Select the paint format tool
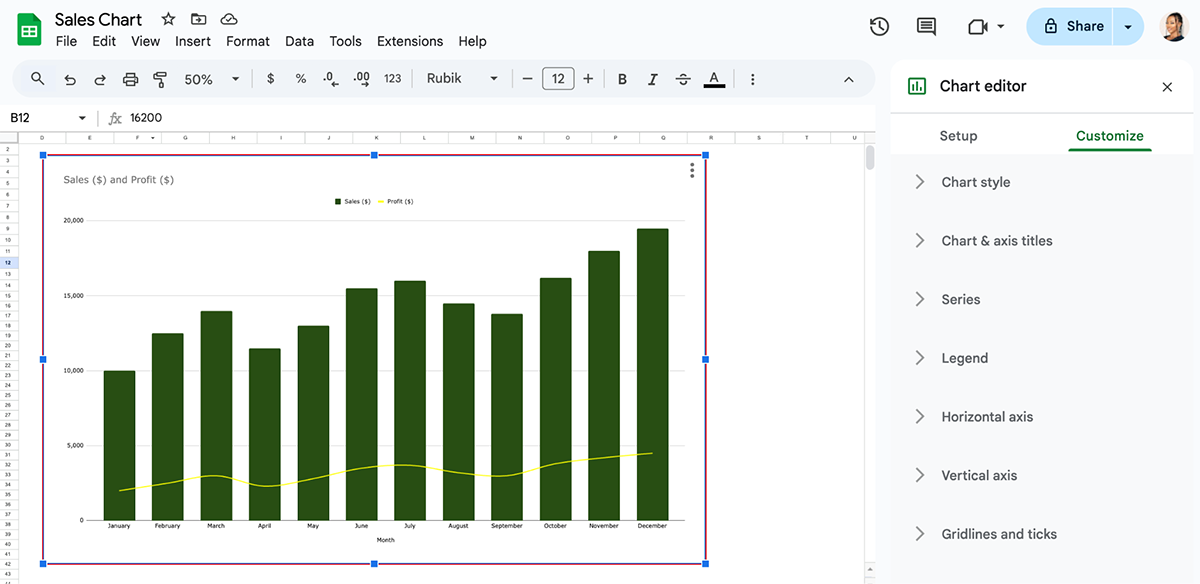This screenshot has height=584, width=1200. tap(160, 79)
